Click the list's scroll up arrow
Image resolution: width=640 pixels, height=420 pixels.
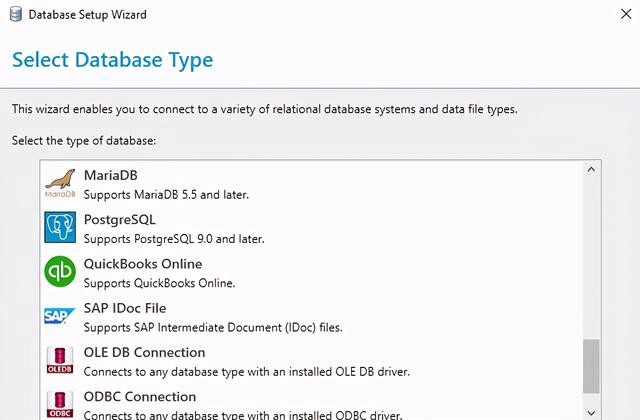tap(591, 169)
